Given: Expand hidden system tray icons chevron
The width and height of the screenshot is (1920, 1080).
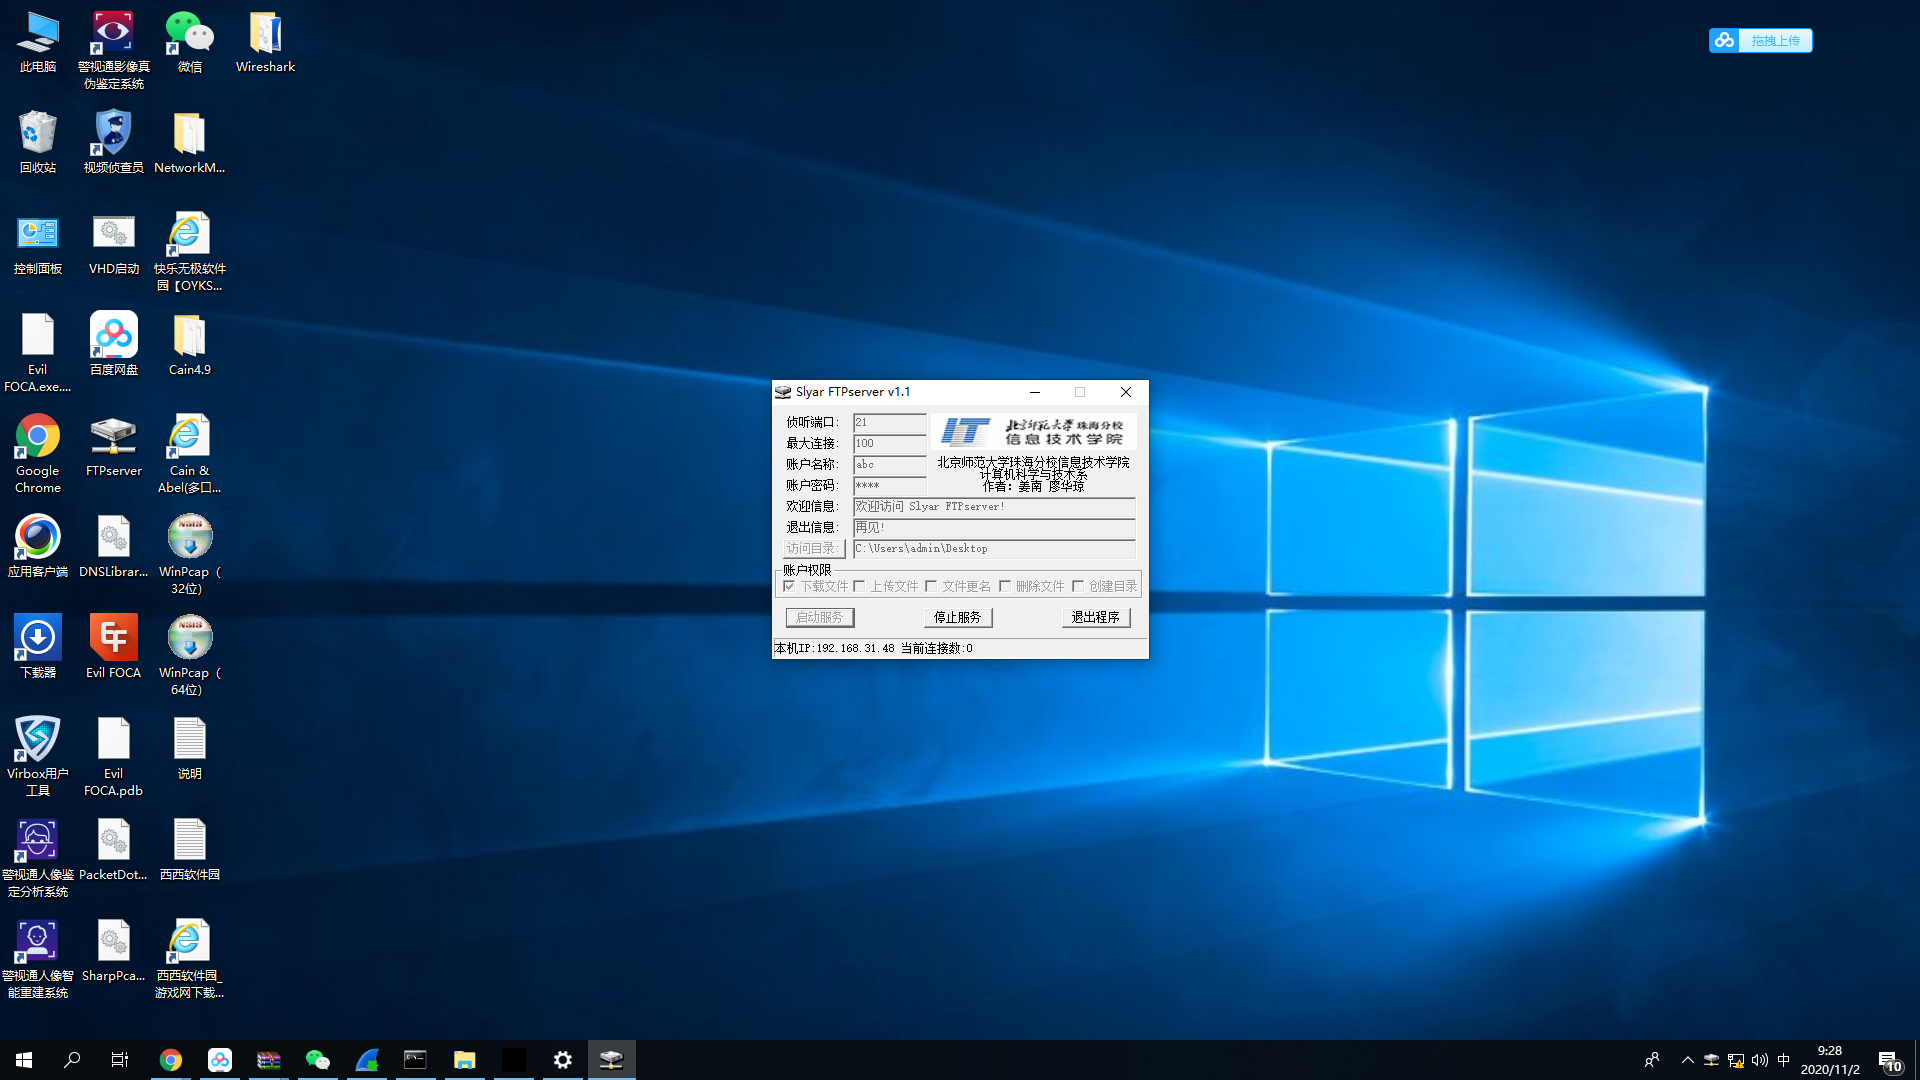Looking at the screenshot, I should pos(1687,1060).
